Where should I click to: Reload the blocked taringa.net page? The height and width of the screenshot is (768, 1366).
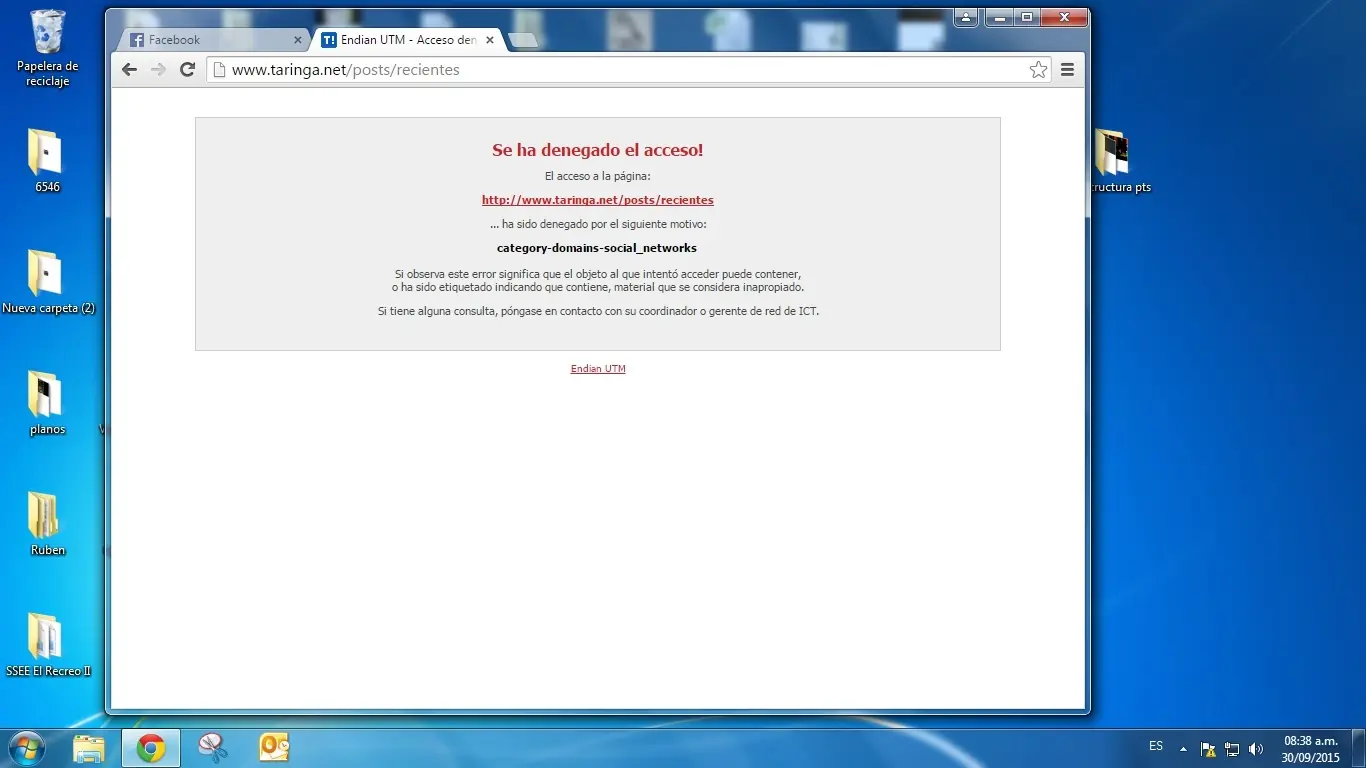pos(187,70)
